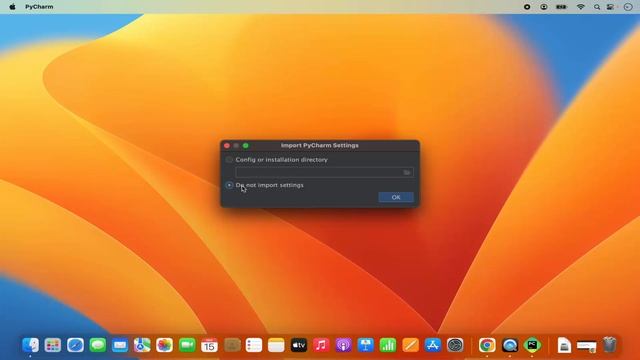Open Keynote from the dock

tap(366, 345)
